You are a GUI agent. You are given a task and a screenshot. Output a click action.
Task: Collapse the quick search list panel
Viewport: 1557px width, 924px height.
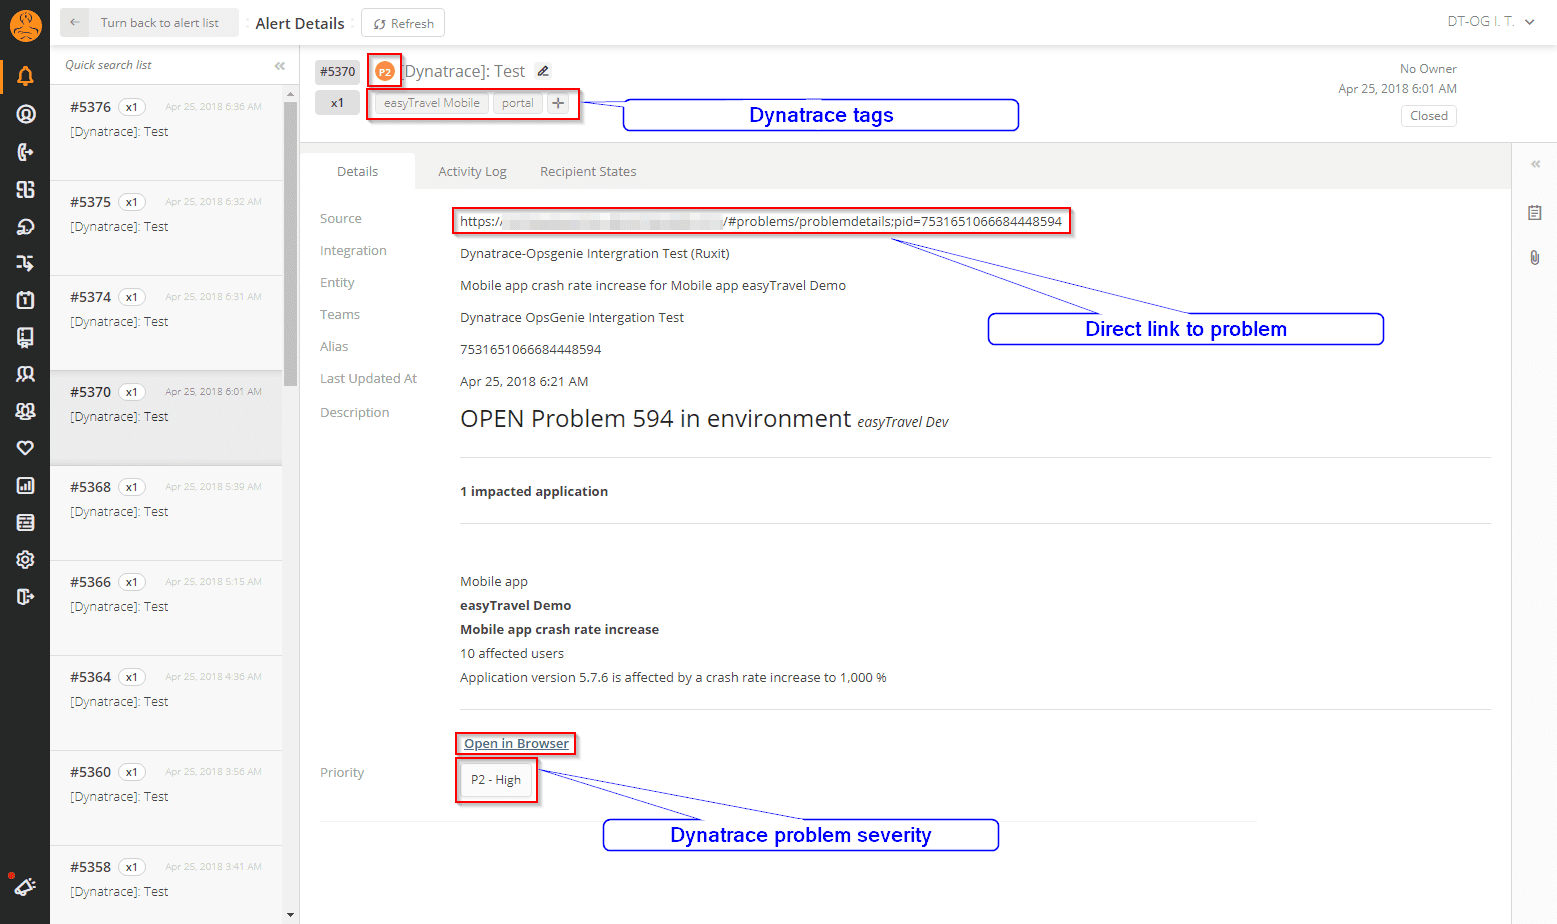(x=280, y=66)
